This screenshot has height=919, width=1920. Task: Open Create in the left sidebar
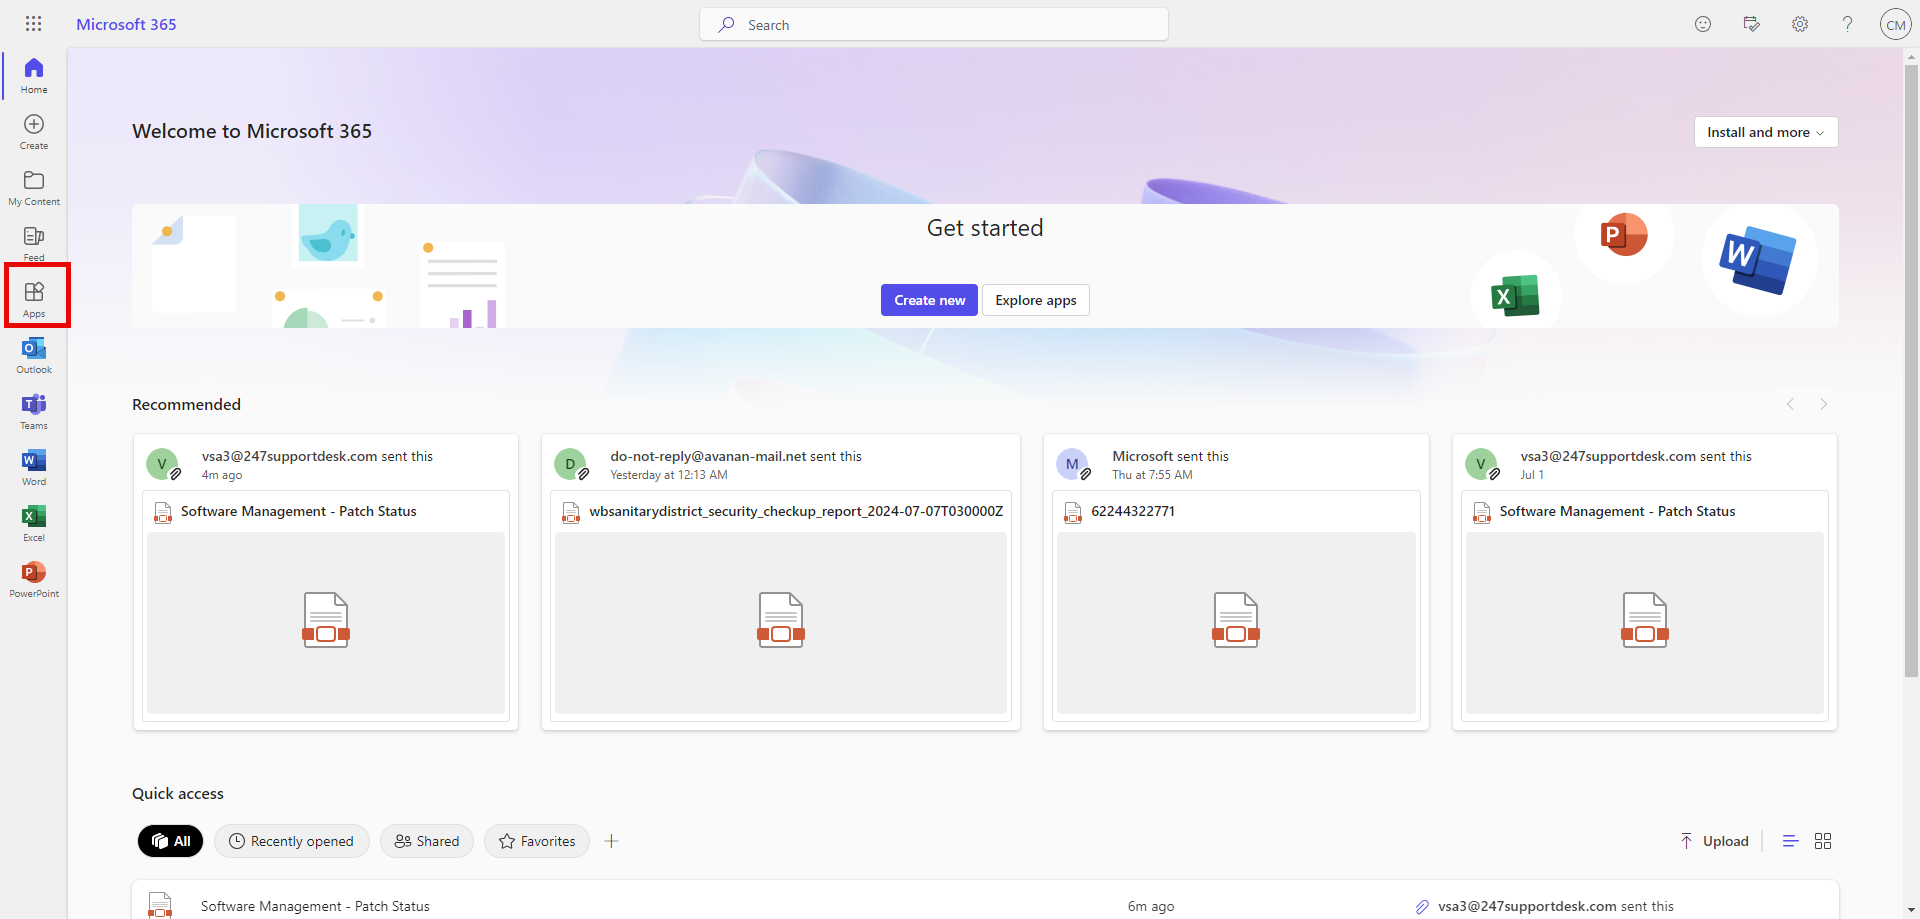click(34, 132)
